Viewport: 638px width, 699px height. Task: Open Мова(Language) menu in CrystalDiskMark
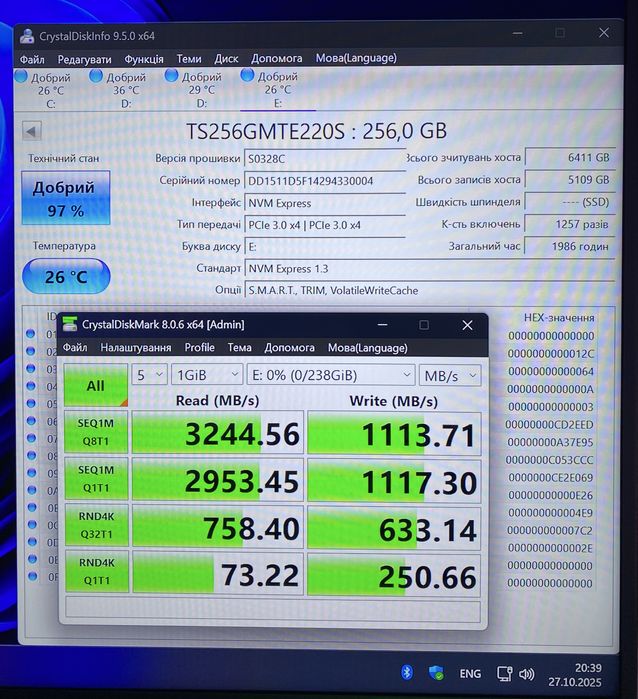click(367, 348)
